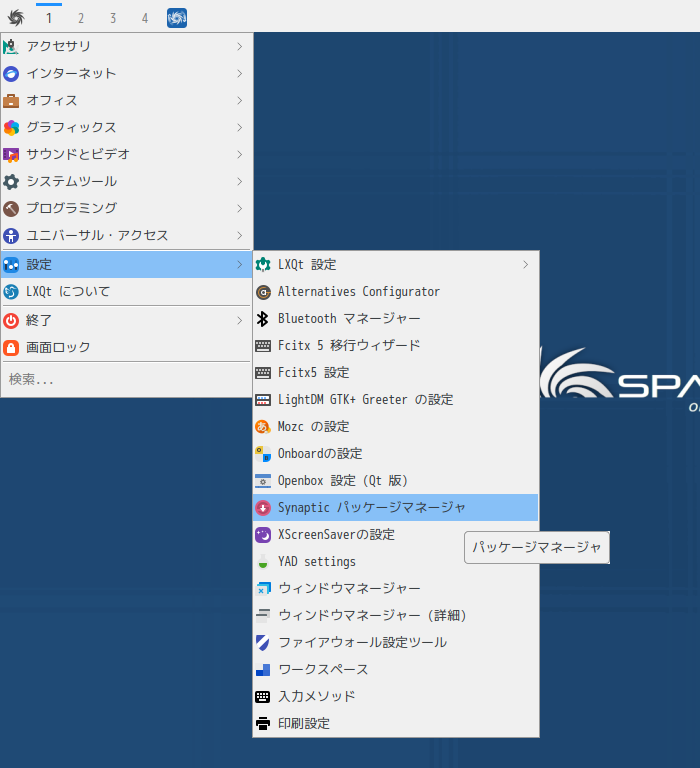Expand the プログラミング submenu arrow
700x768 pixels.
(240, 208)
